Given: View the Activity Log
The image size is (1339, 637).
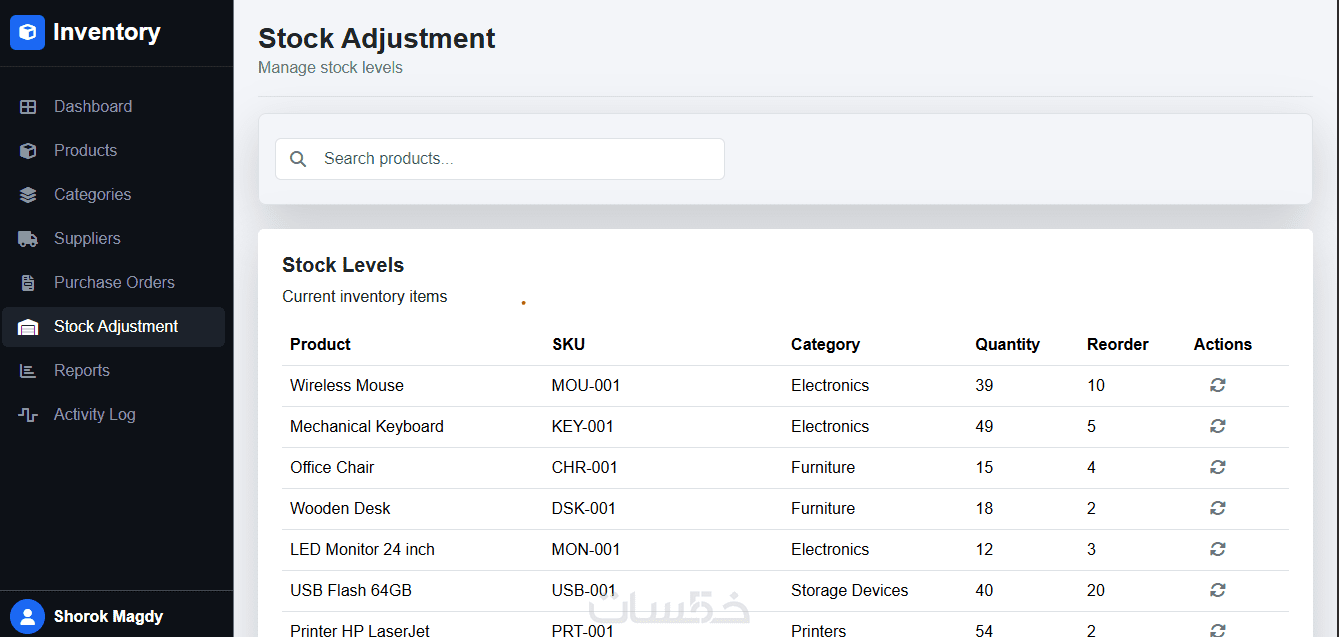Looking at the screenshot, I should (94, 415).
